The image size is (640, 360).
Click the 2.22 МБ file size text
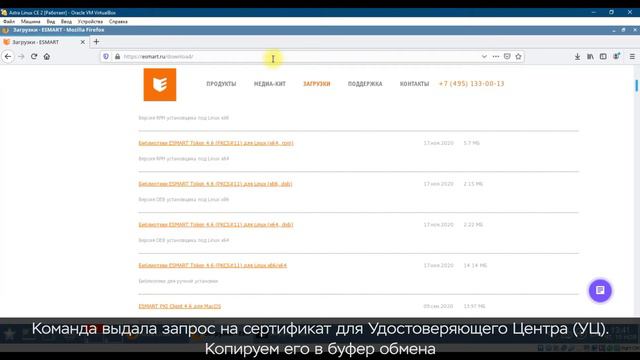tap(473, 225)
